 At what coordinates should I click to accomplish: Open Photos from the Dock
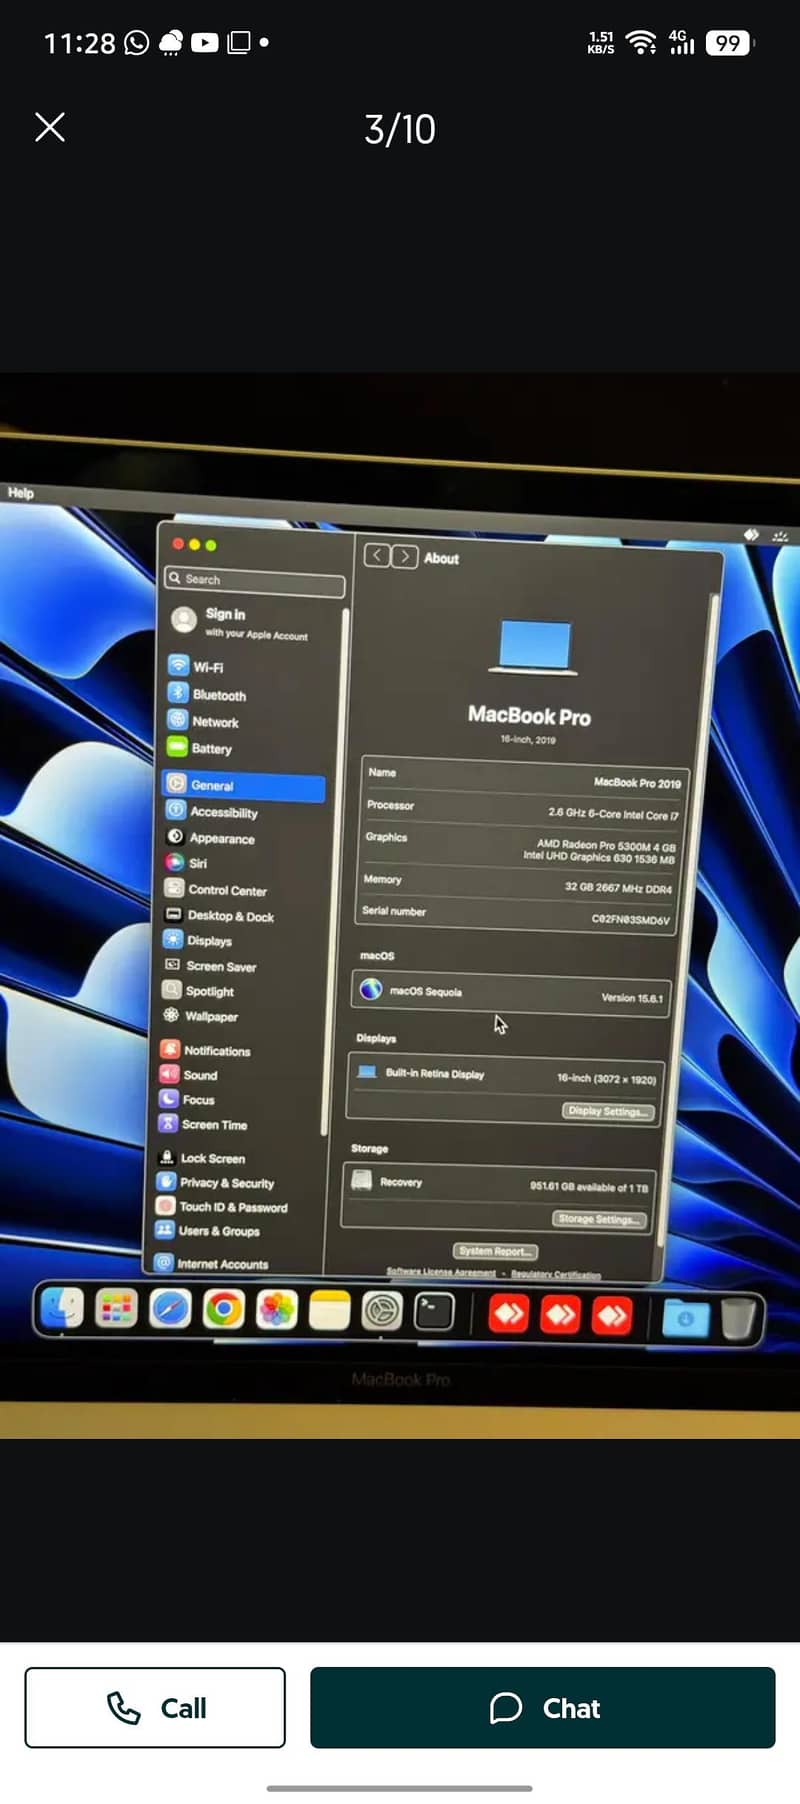coord(277,1310)
